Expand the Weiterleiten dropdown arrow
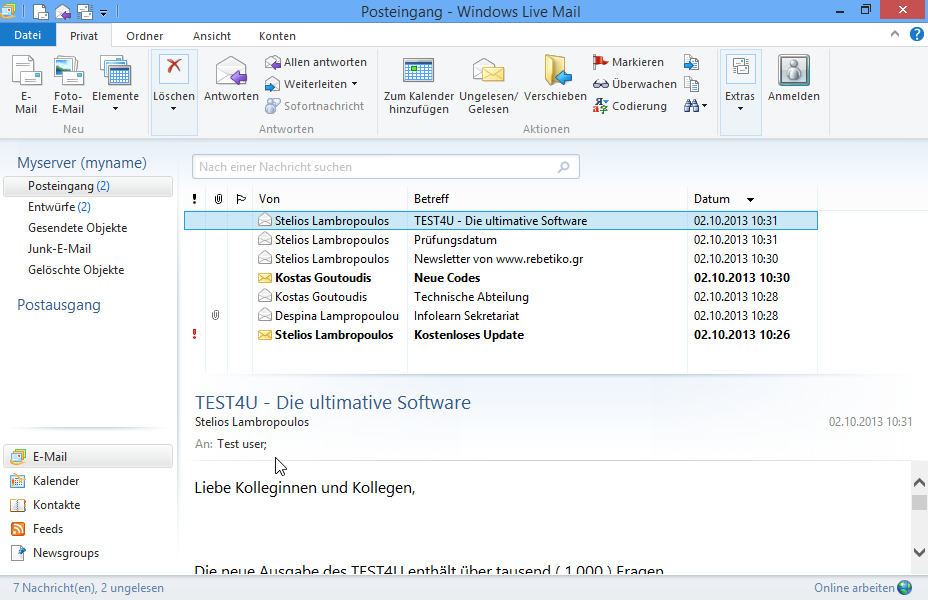 tap(355, 84)
